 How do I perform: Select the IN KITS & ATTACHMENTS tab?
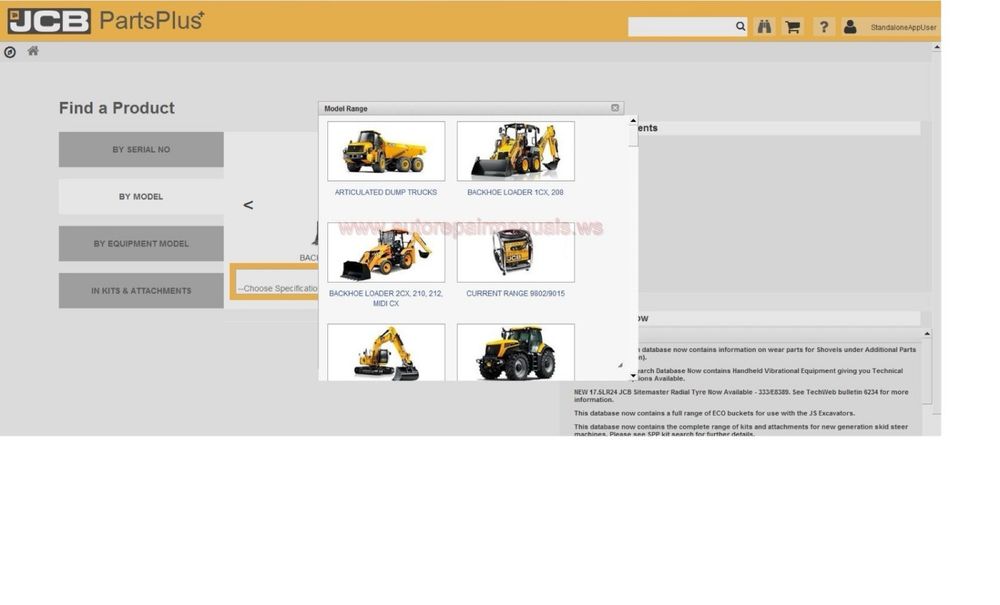click(x=141, y=291)
